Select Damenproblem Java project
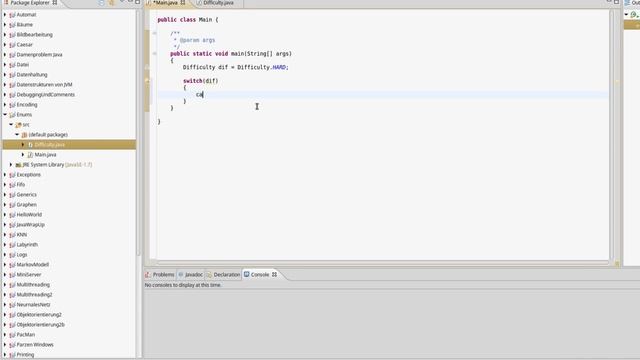Image resolution: width=640 pixels, height=360 pixels. [x=39, y=55]
